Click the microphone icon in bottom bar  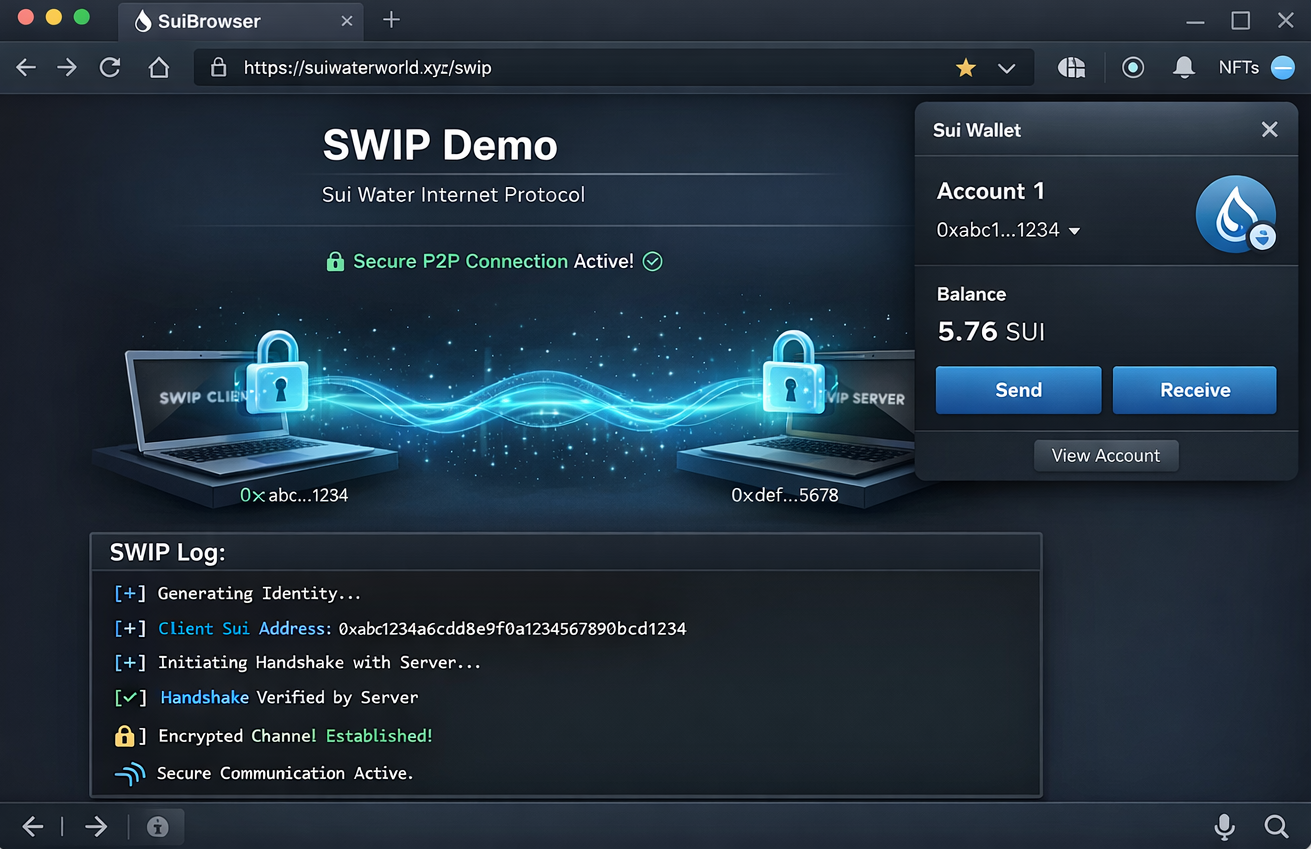click(1223, 826)
